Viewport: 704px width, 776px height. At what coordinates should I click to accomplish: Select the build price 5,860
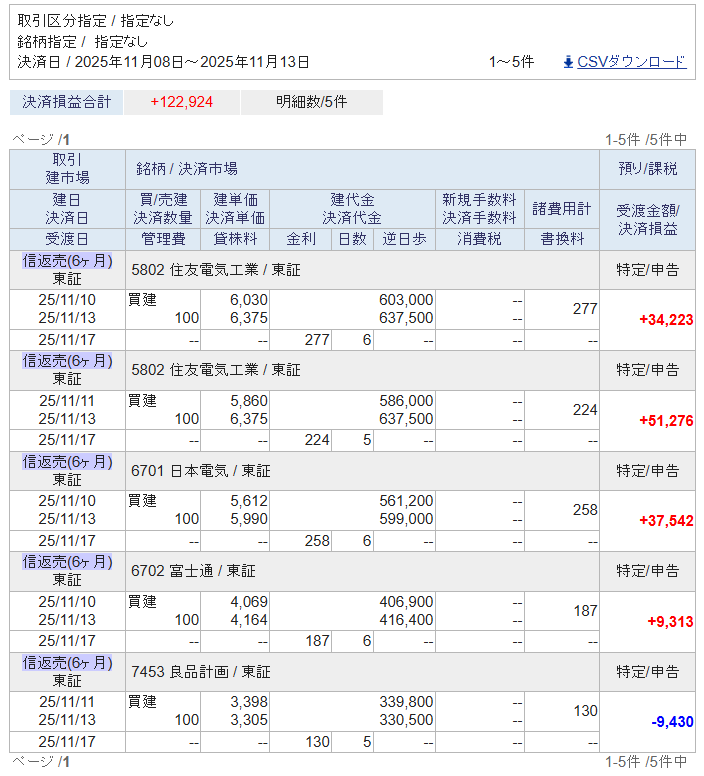click(249, 401)
